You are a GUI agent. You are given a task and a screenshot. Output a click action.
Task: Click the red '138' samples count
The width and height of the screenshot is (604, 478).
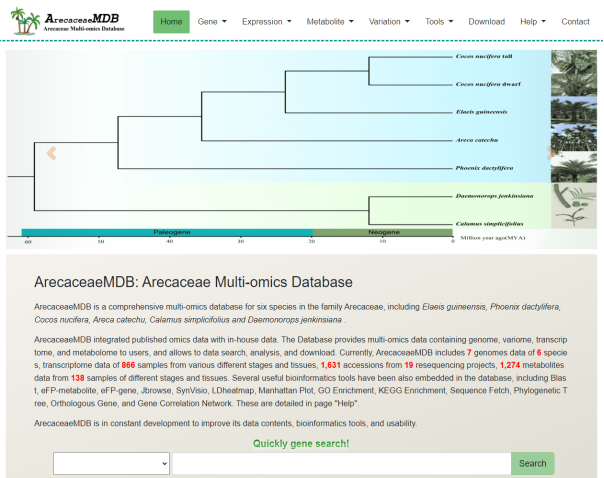pyautogui.click(x=77, y=378)
